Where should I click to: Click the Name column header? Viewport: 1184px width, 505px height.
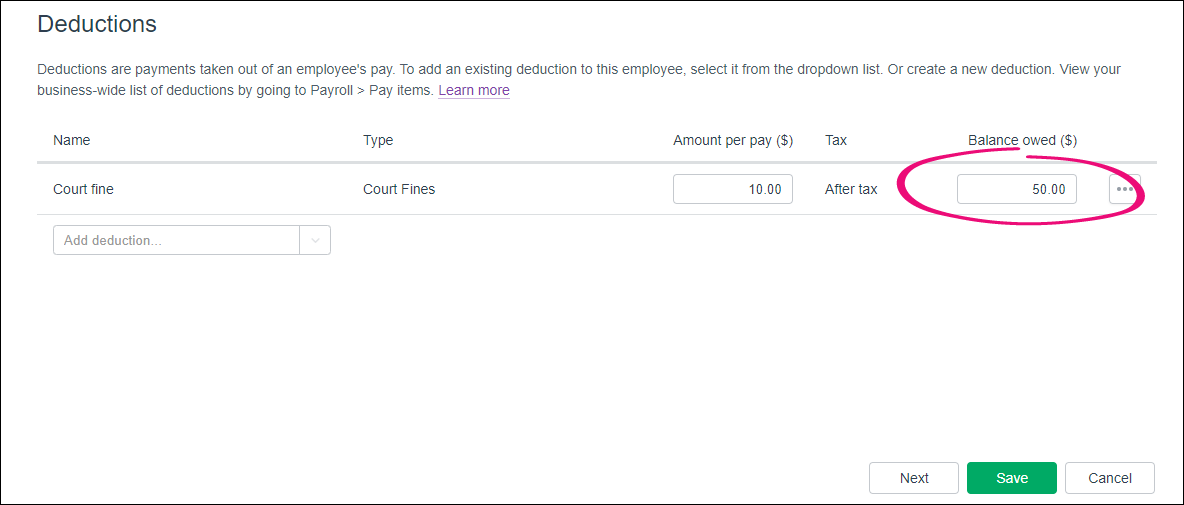point(72,140)
